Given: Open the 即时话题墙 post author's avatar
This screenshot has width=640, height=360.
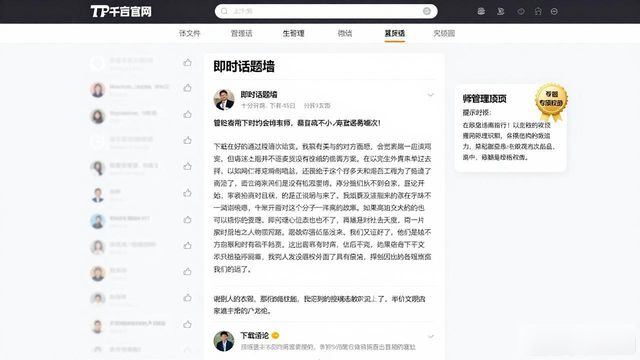Looking at the screenshot, I should click(x=224, y=100).
